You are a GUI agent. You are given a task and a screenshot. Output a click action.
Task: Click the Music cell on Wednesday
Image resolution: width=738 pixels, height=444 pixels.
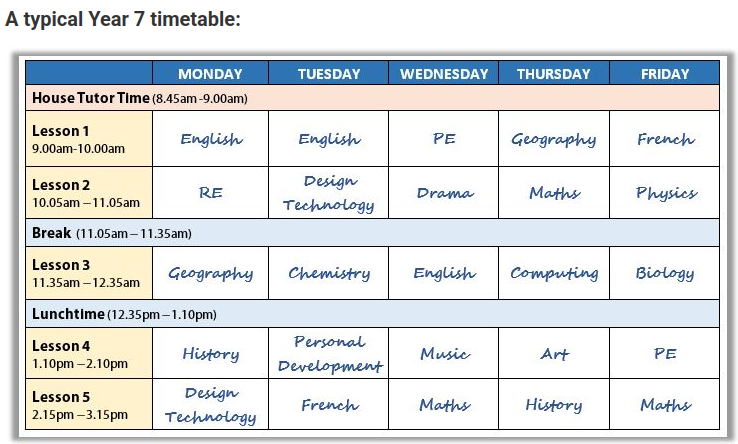tap(444, 354)
